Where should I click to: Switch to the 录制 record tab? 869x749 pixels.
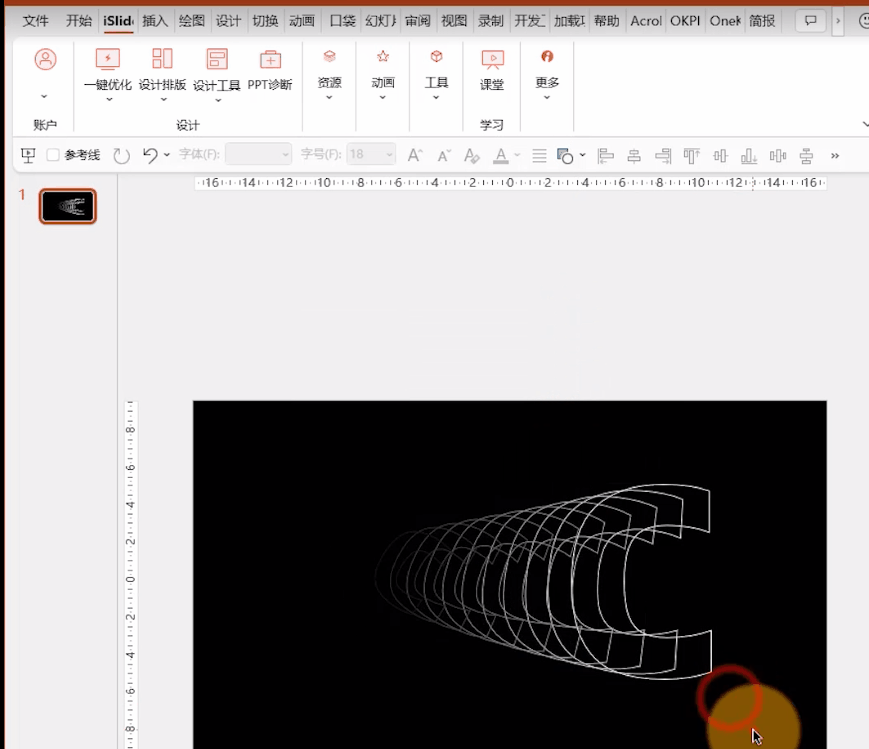[x=490, y=21]
